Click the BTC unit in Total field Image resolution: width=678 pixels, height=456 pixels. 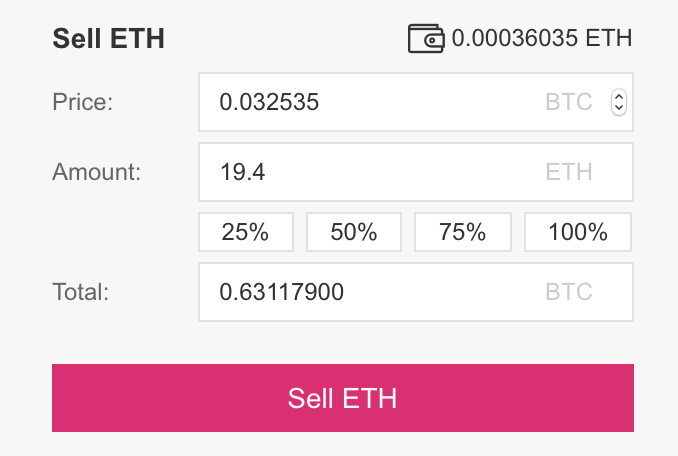(568, 292)
